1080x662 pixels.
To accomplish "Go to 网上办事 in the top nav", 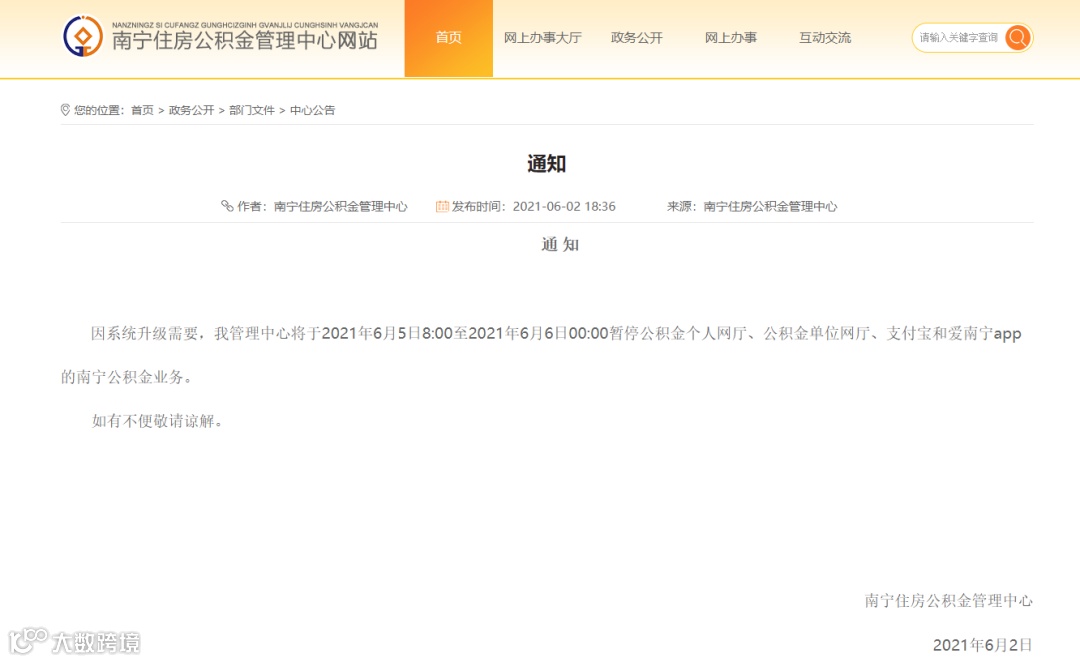I will [x=730, y=38].
